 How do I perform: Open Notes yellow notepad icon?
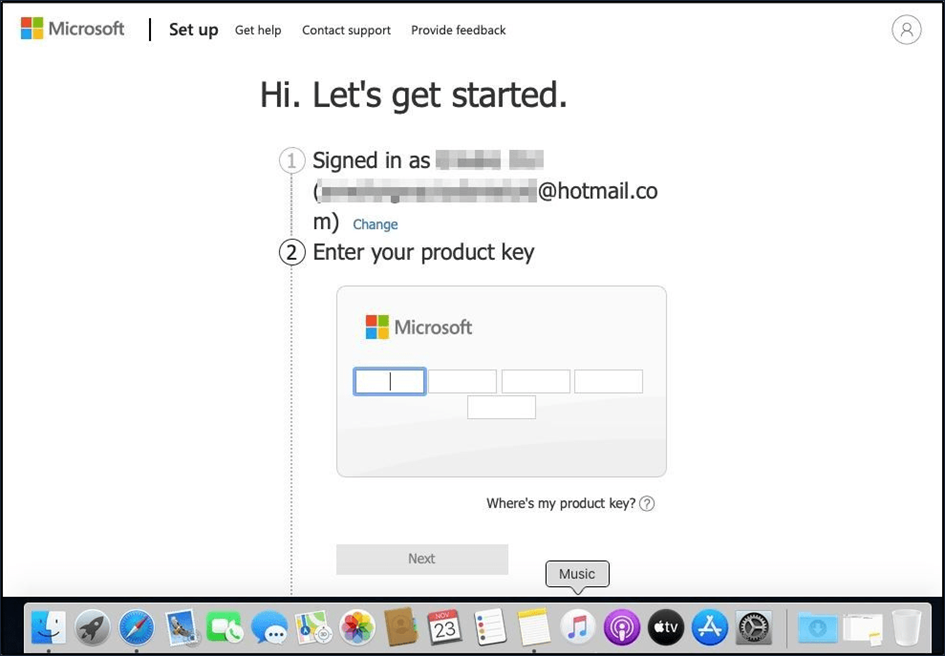pyautogui.click(x=533, y=628)
